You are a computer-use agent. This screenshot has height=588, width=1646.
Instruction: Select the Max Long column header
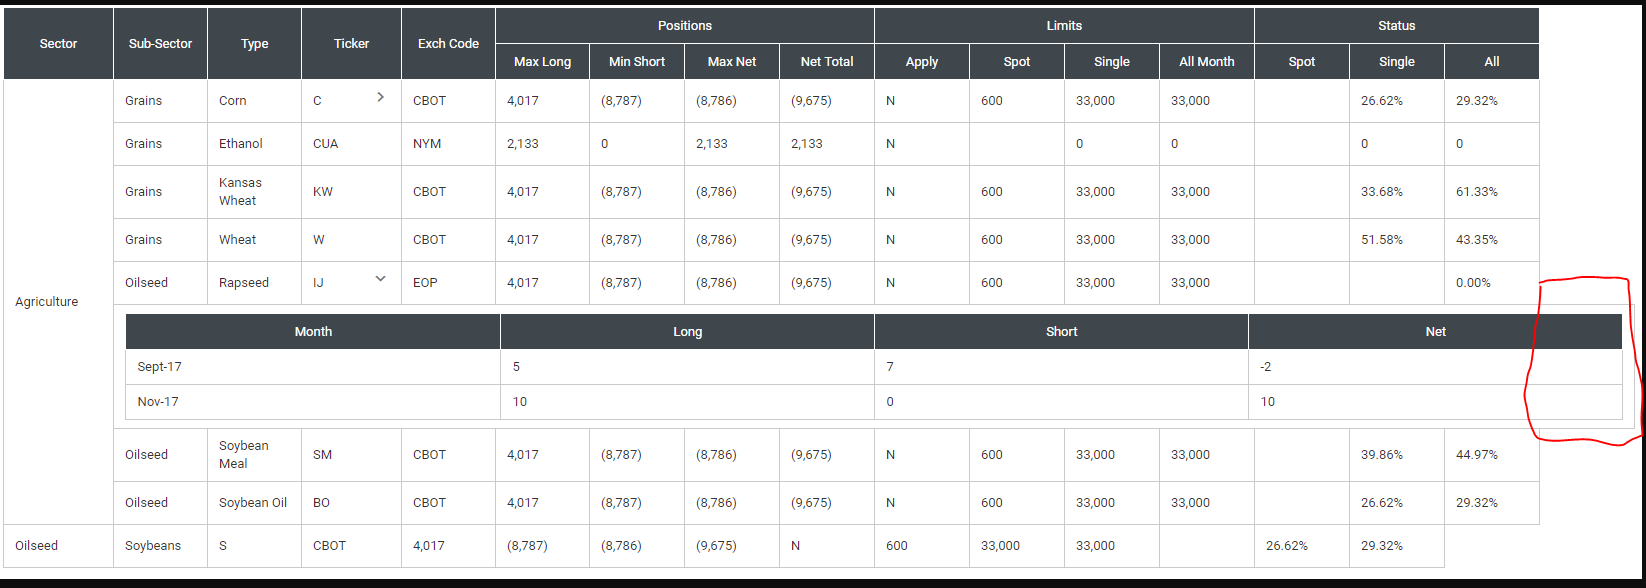pos(542,61)
